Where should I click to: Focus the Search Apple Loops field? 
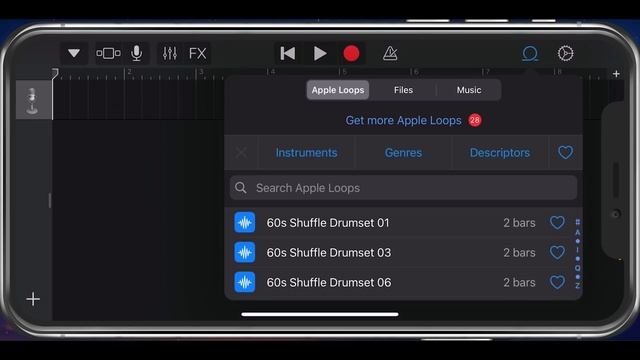403,188
